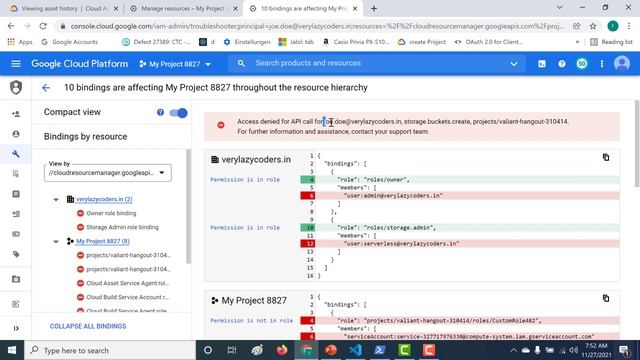The width and height of the screenshot is (640, 360).
Task: Click the search magnifier icon
Action: click(241, 63)
